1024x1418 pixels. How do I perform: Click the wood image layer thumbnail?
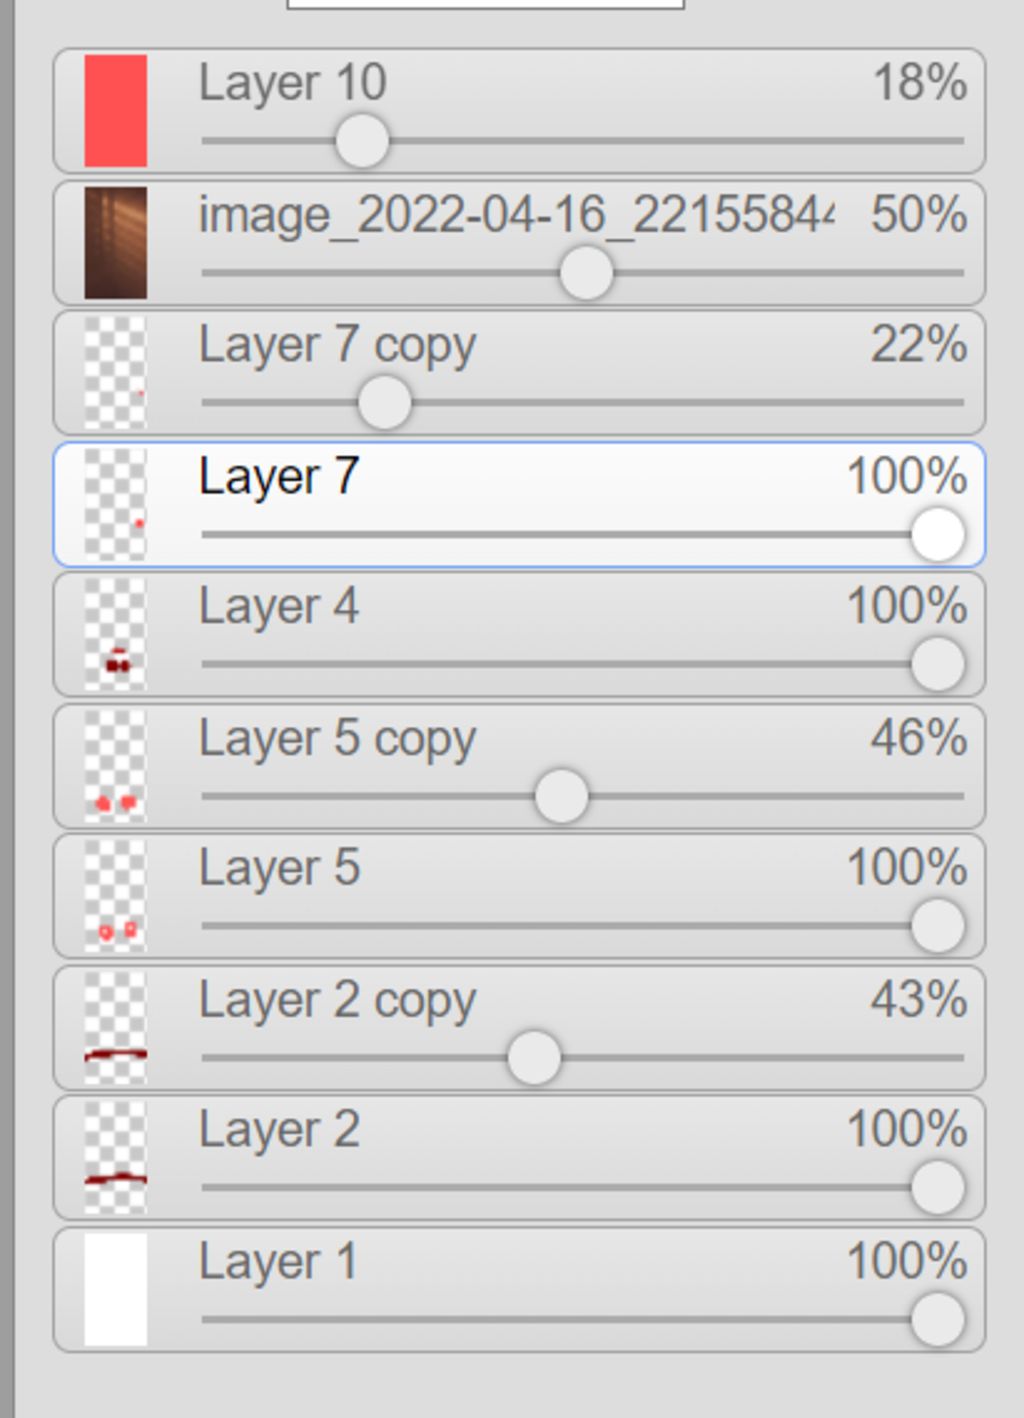pyautogui.click(x=115, y=243)
